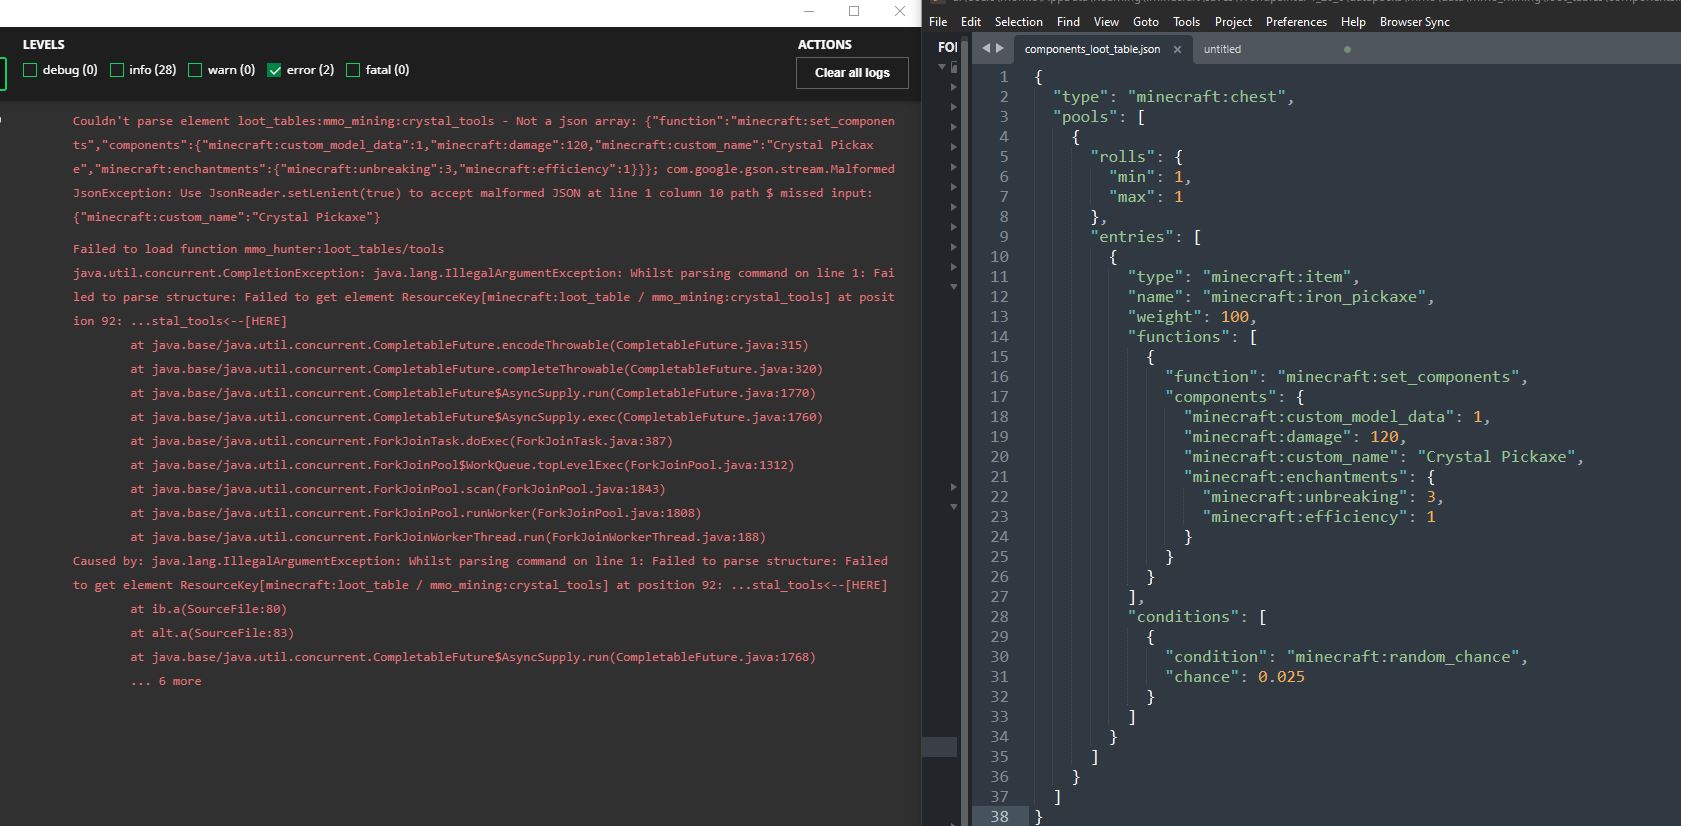Close the components_loot_table.json tab
The height and width of the screenshot is (826, 1681).
tap(1177, 49)
